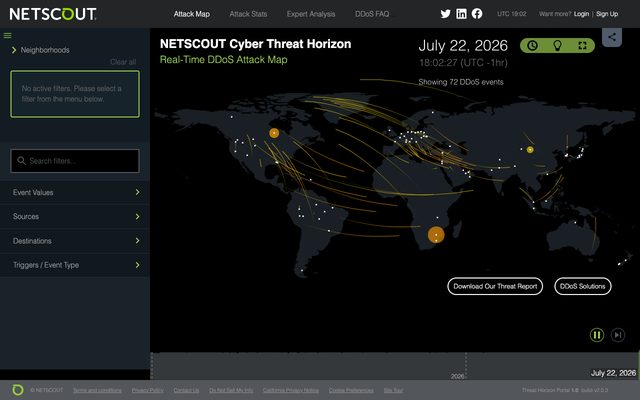Image resolution: width=640 pixels, height=400 pixels.
Task: Select the large South Africa attack bubble
Action: (436, 235)
